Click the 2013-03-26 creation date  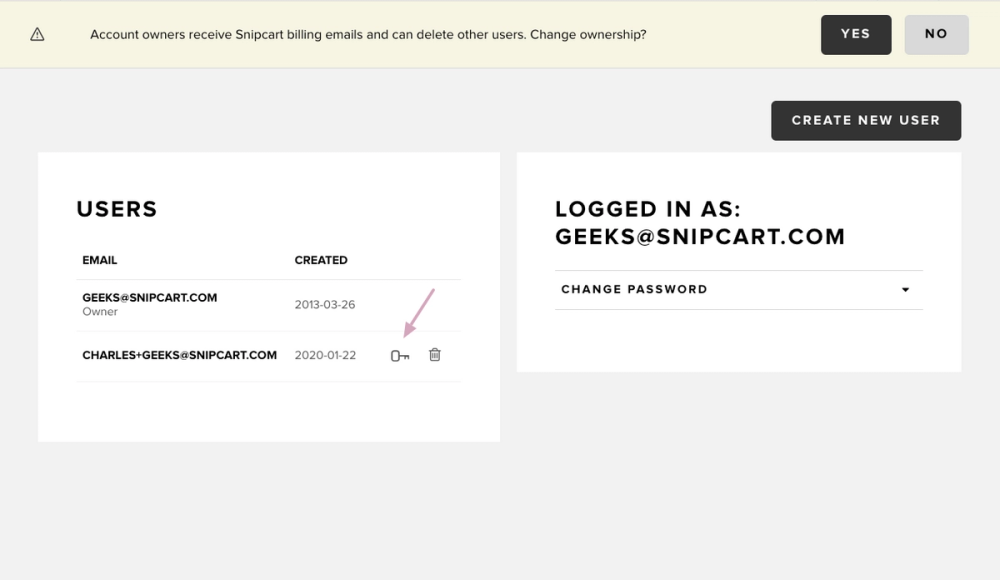coord(325,304)
